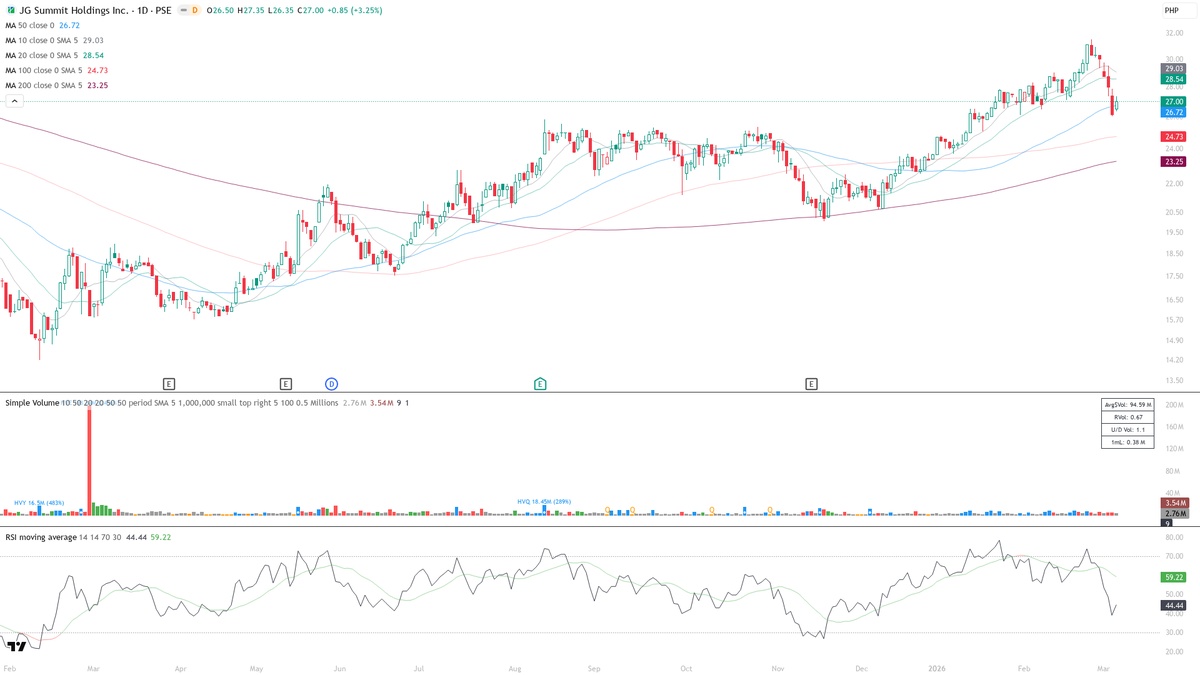Click the earnings E marker near June
The height and width of the screenshot is (675, 1200).
287,383
